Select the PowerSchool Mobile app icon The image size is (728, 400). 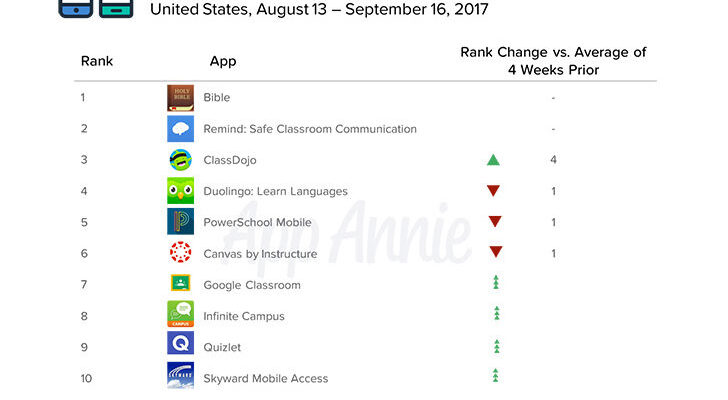(x=181, y=222)
